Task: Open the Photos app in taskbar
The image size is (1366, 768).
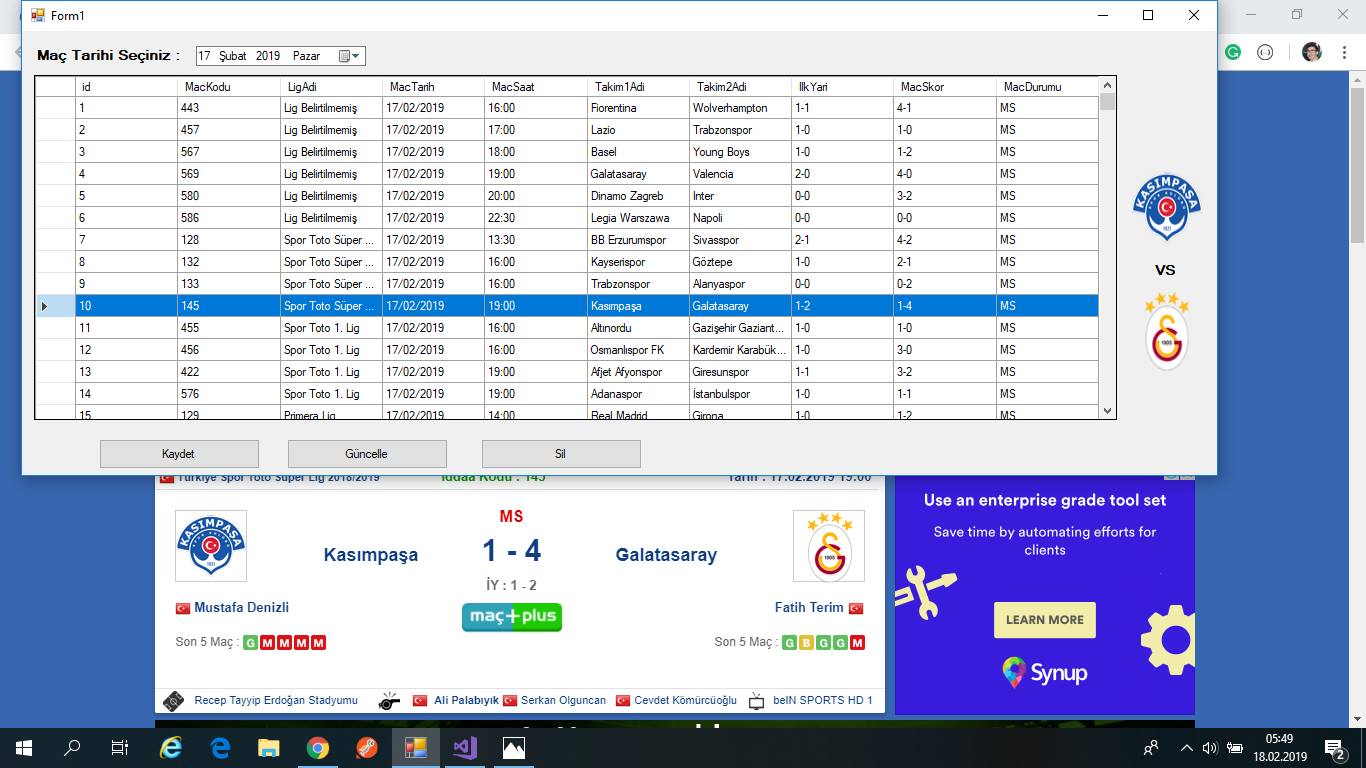Action: (x=514, y=747)
